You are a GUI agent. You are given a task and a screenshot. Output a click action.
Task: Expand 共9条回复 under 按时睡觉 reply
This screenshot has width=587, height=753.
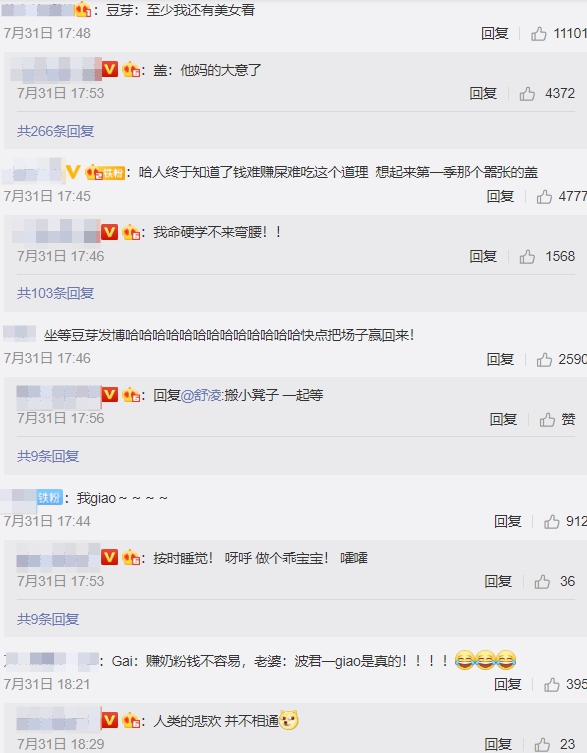[x=48, y=619]
